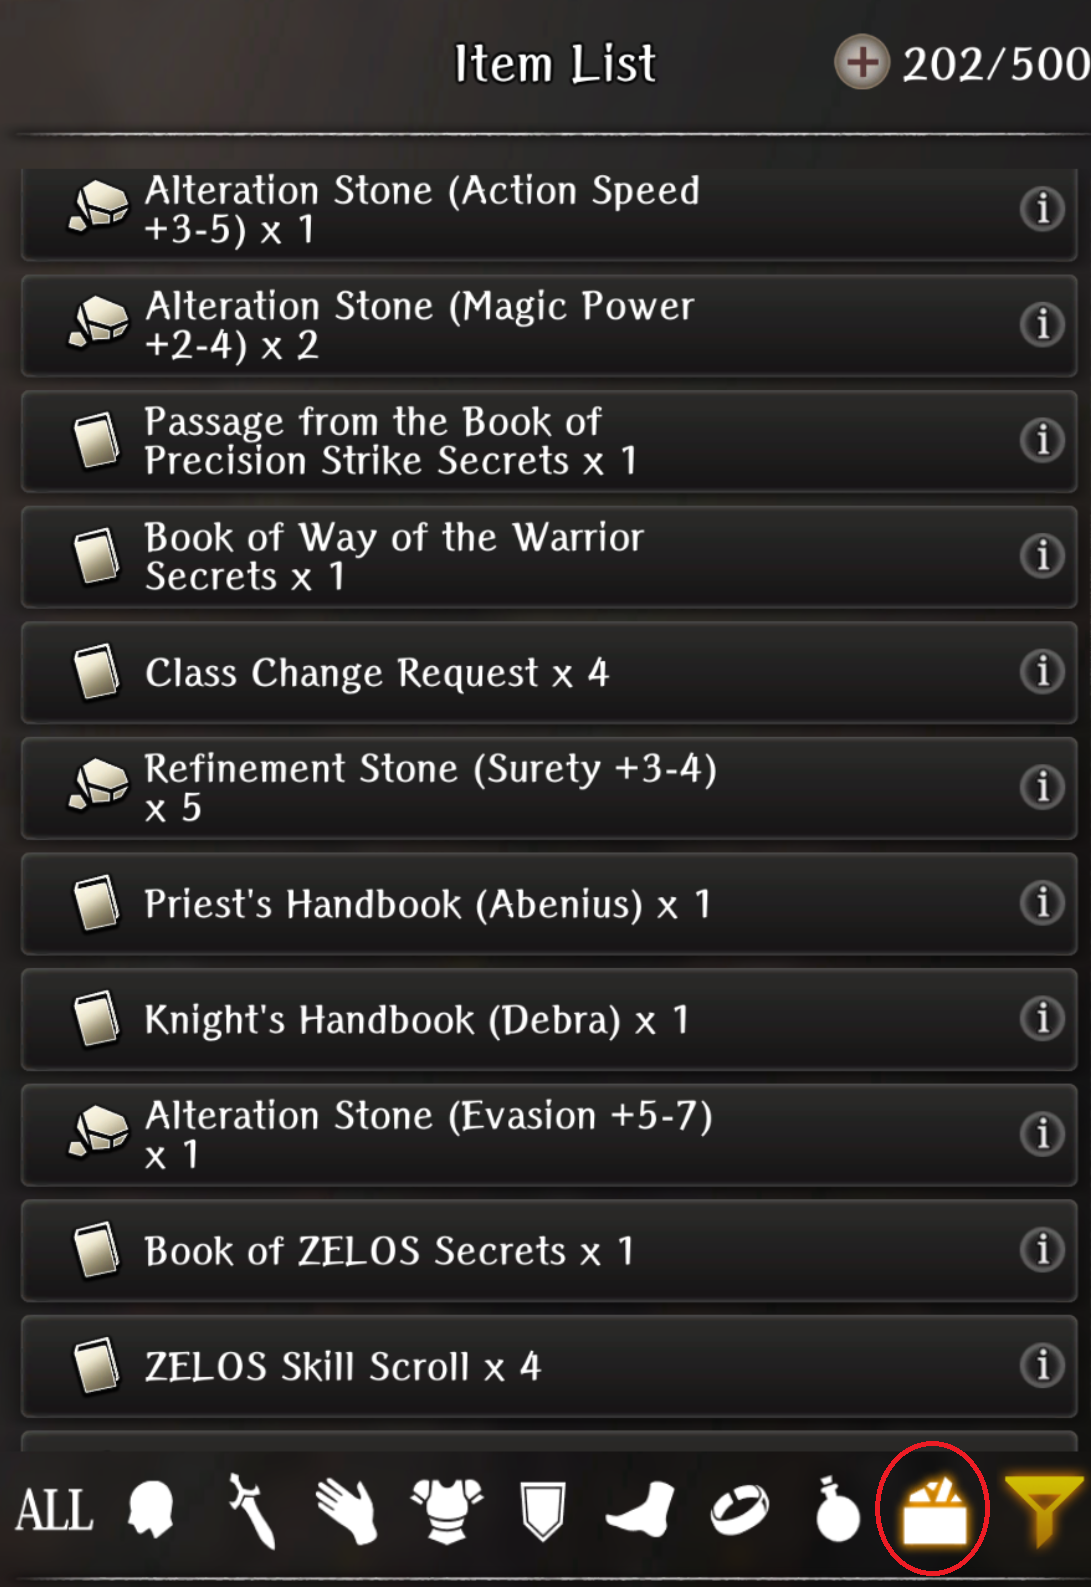1091x1587 pixels.
Task: Open info for Class Change Request
Action: [1042, 671]
